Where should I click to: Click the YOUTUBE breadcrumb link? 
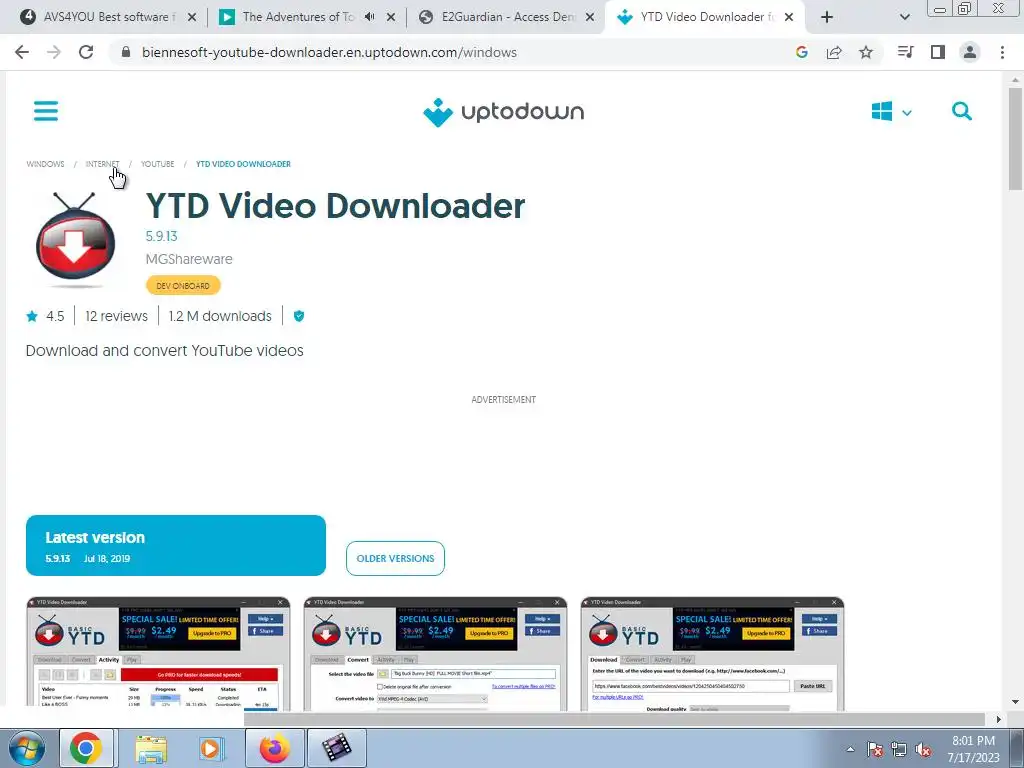(x=157, y=164)
